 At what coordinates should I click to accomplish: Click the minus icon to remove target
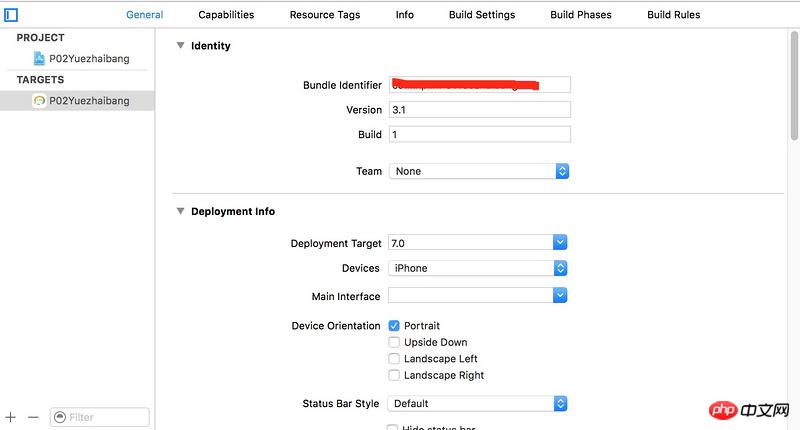pyautogui.click(x=33, y=417)
